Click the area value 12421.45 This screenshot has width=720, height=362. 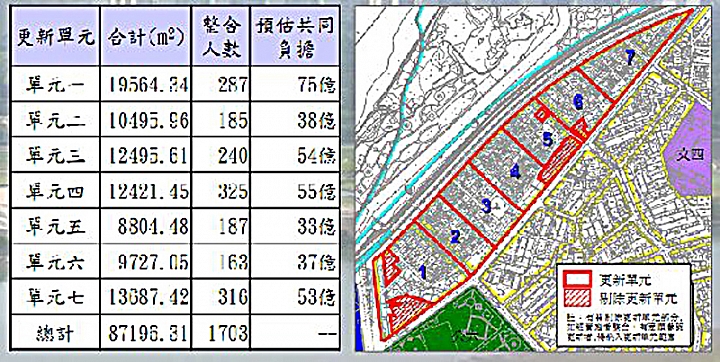pyautogui.click(x=149, y=191)
